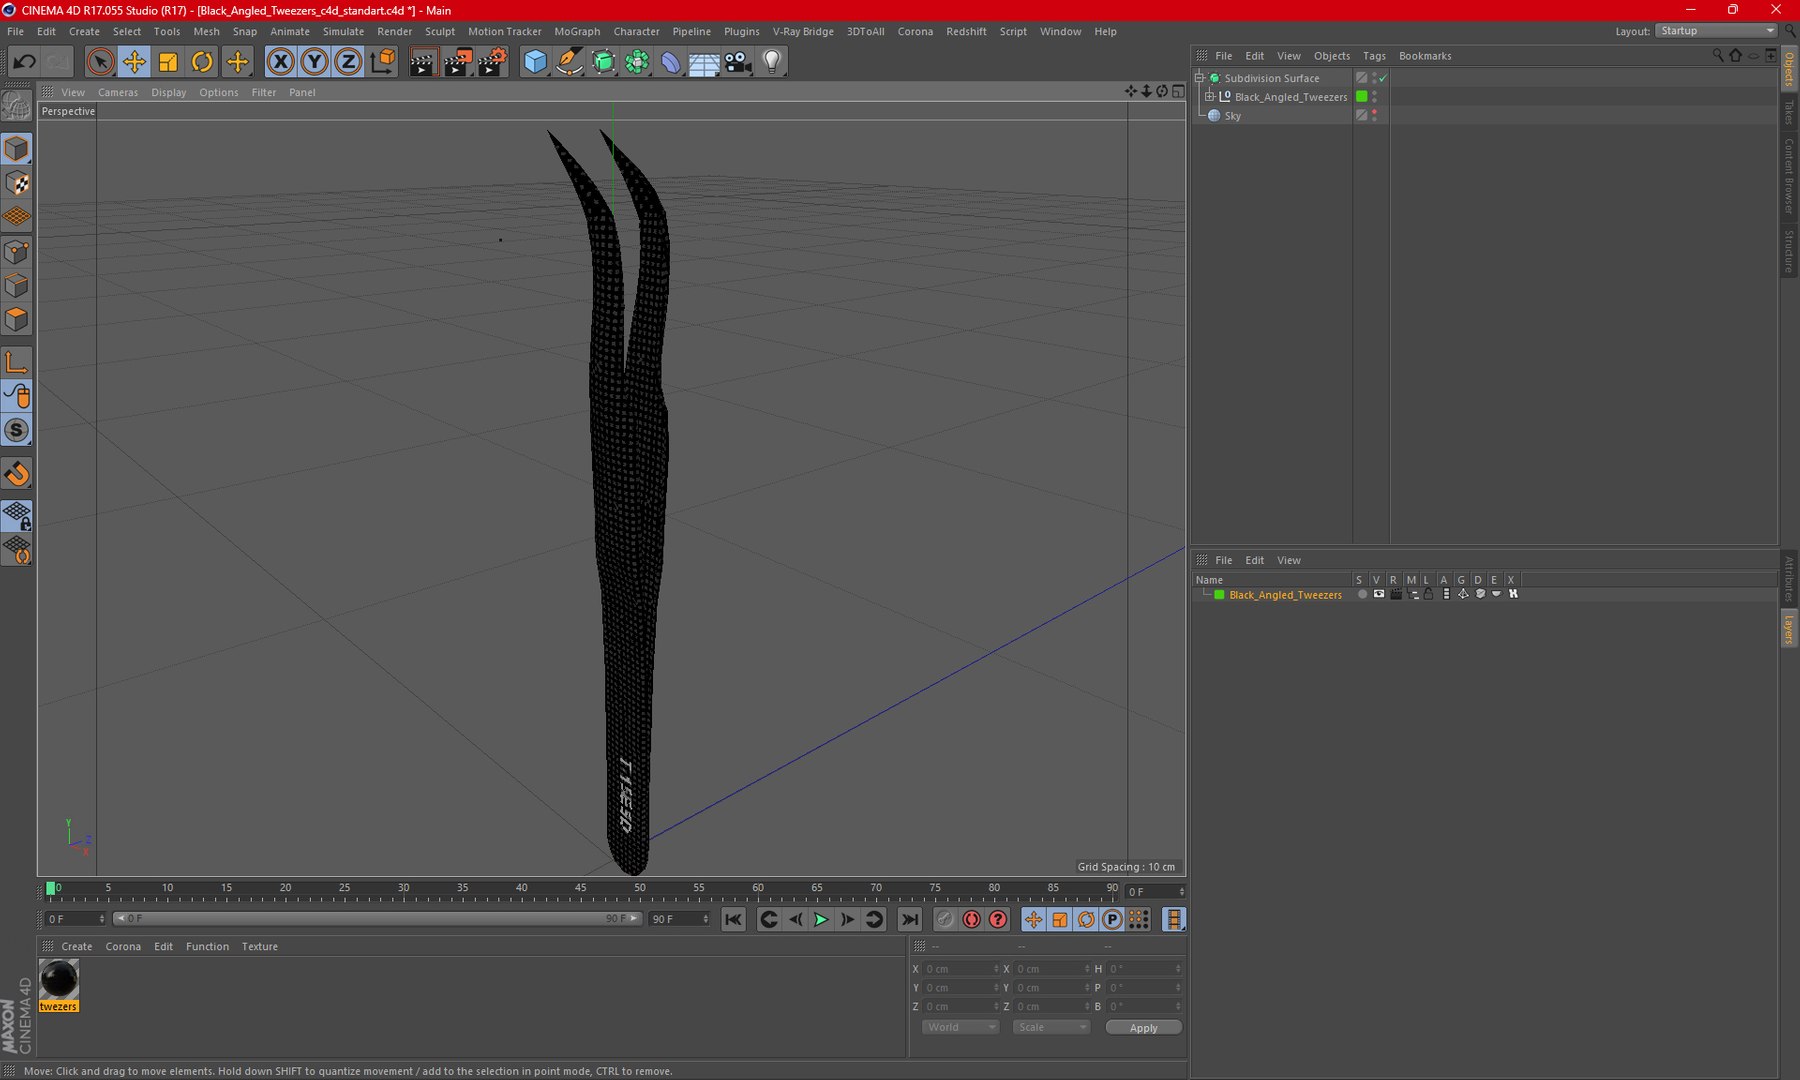
Task: Select the Sky object in tree
Action: pos(1232,116)
